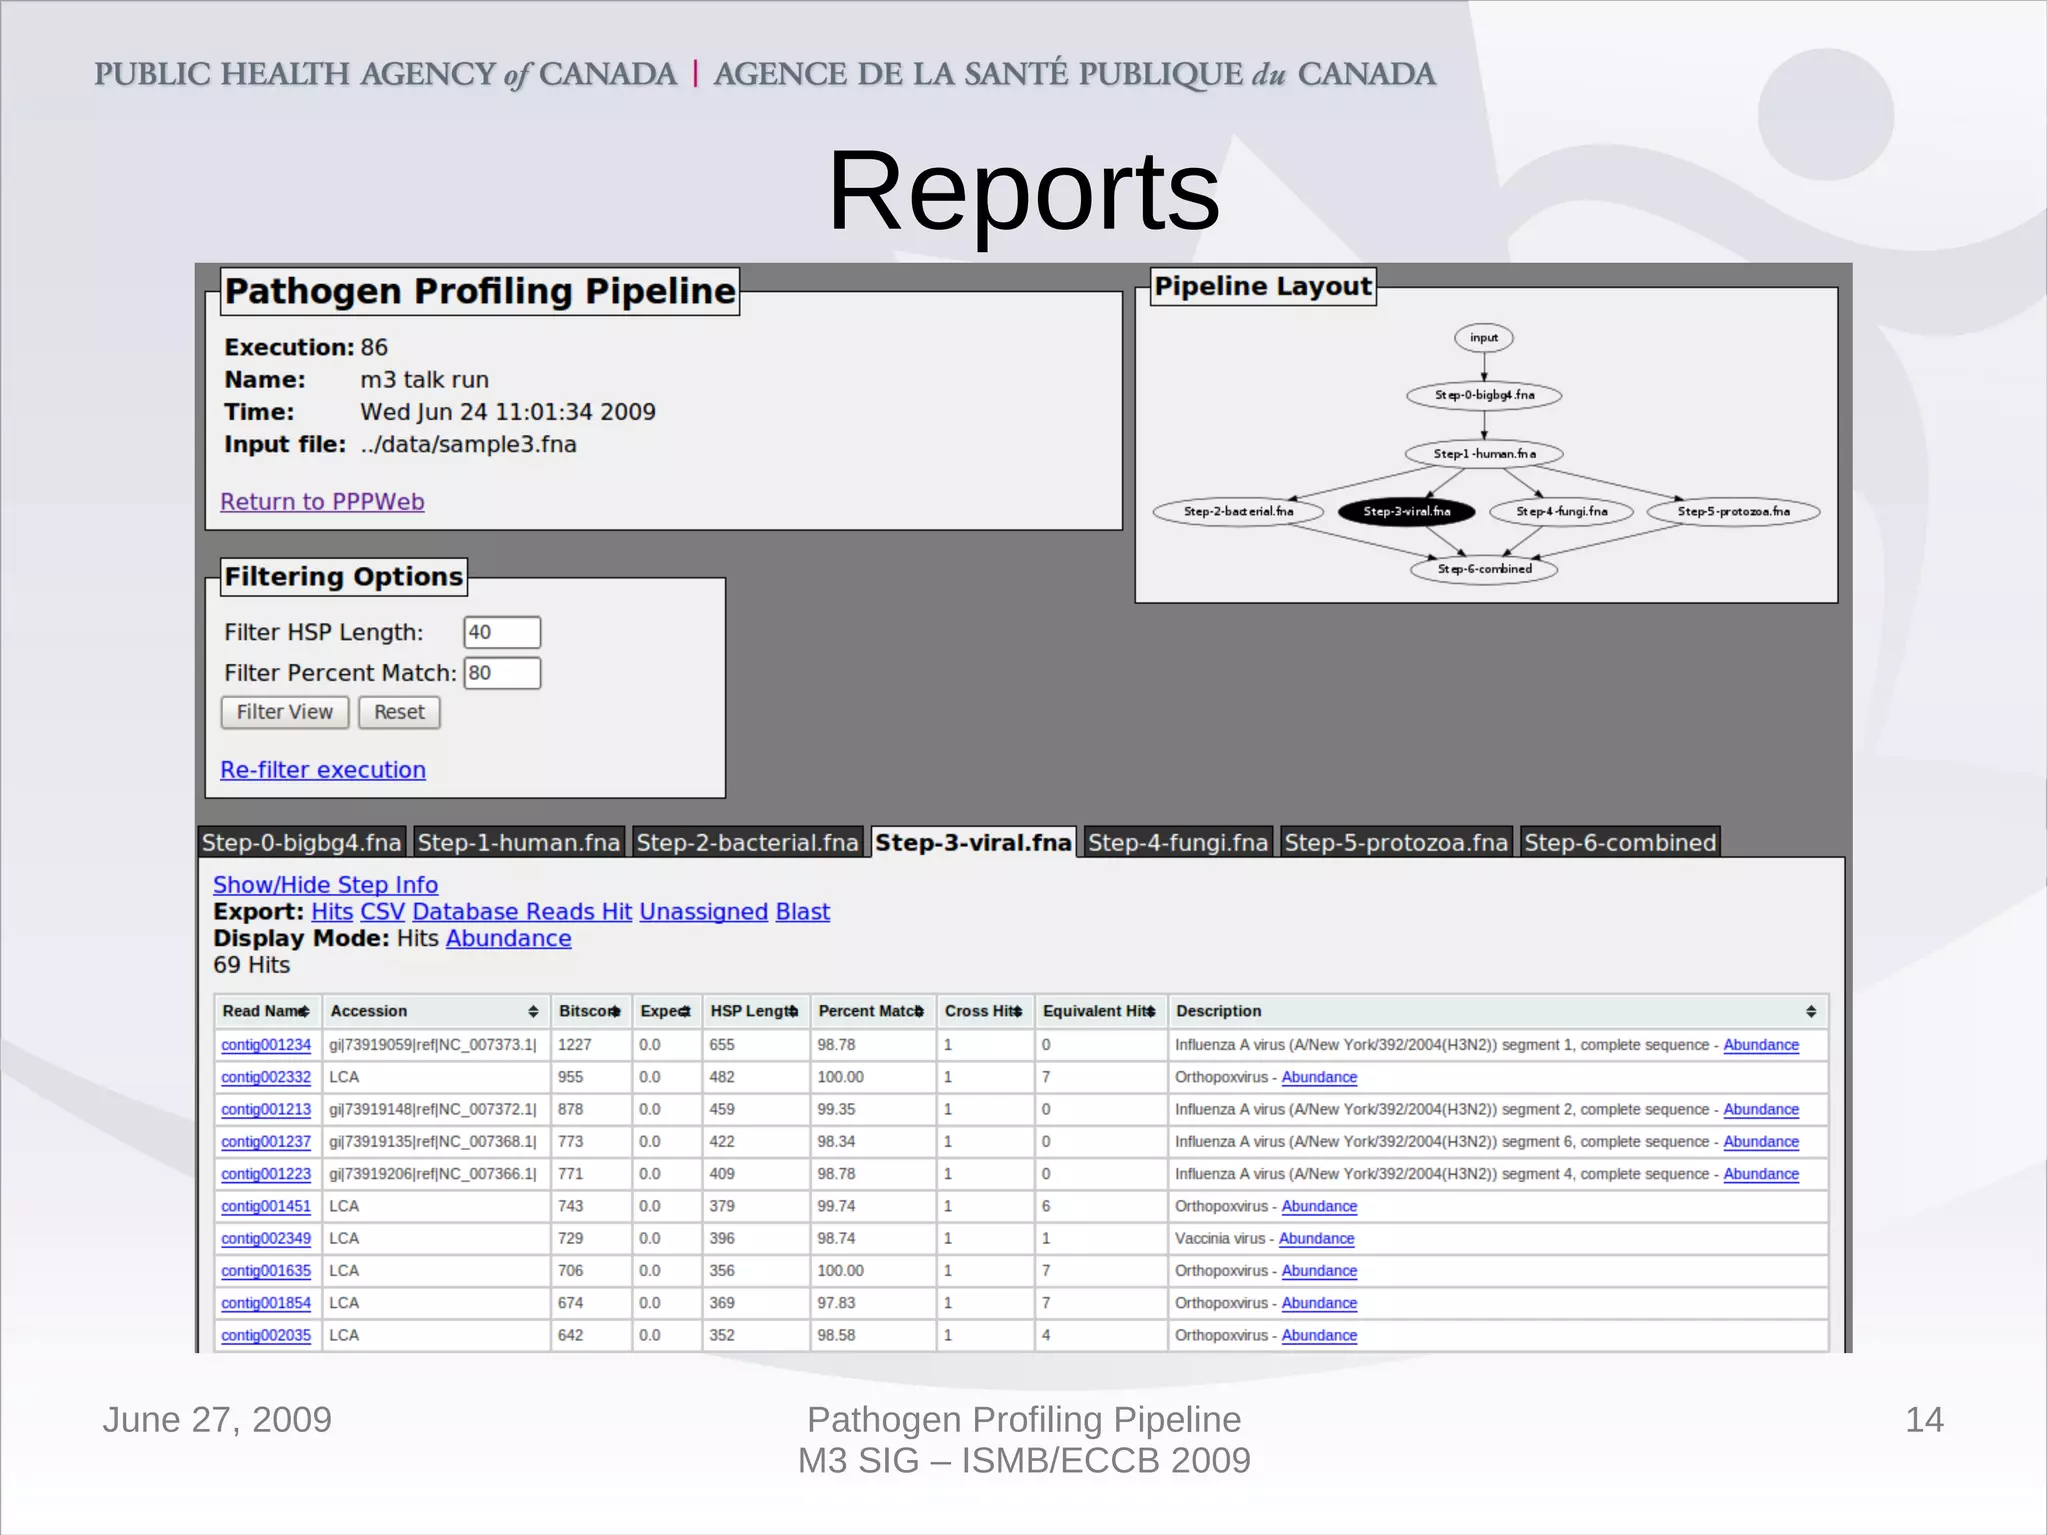Export results as CSV
Viewport: 2048px width, 1535px height.
click(x=382, y=912)
